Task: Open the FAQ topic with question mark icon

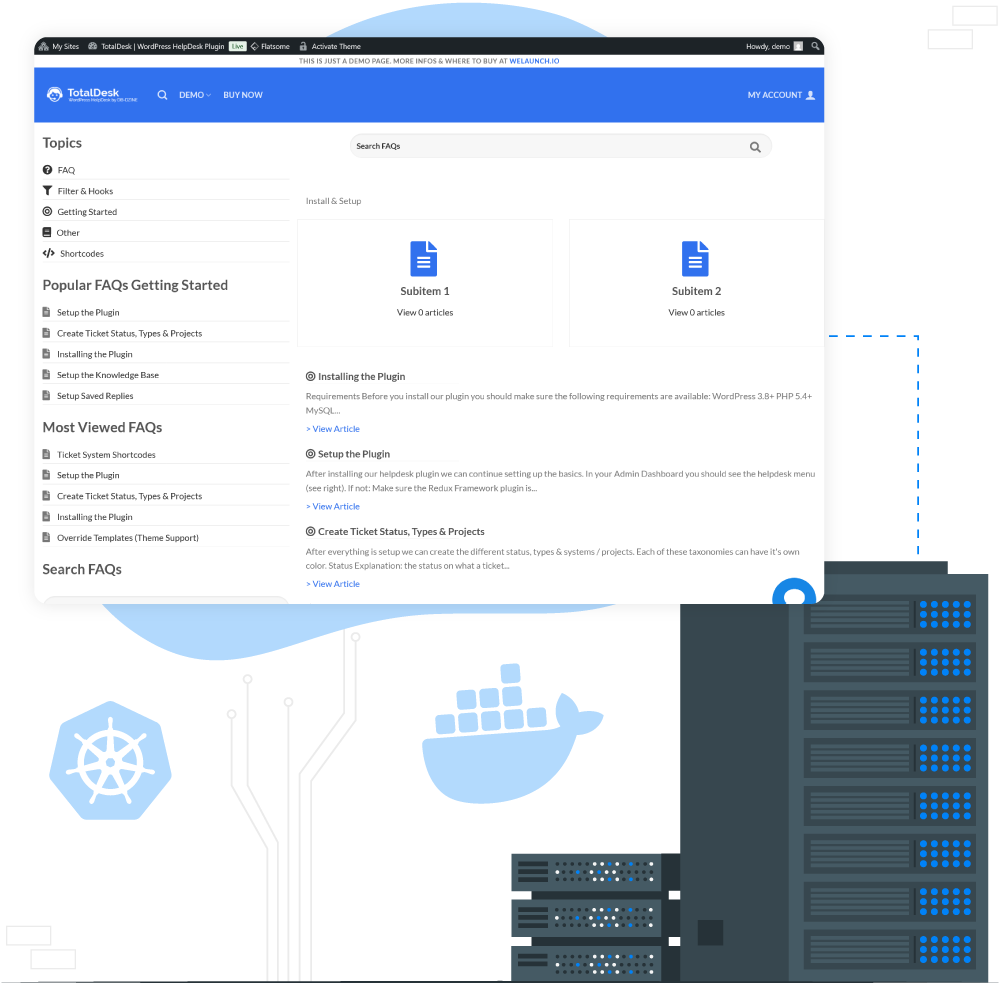Action: [x=49, y=169]
